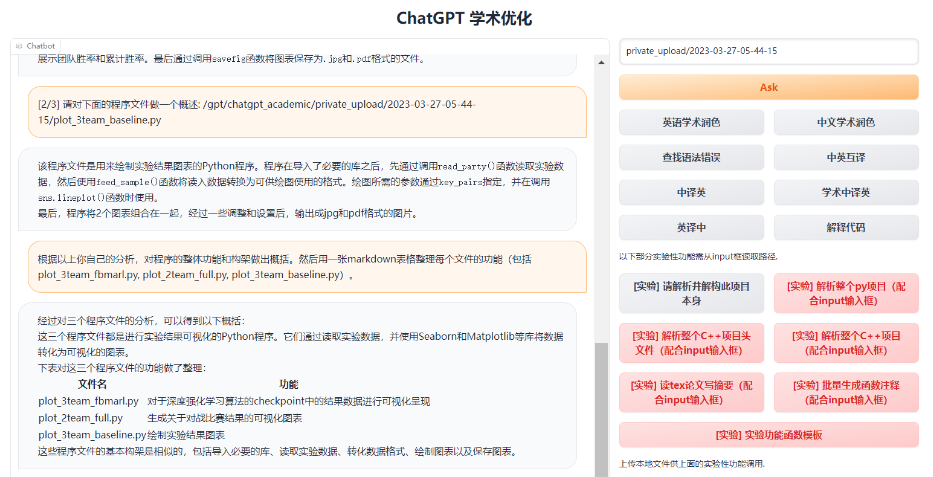Run [实验] 请解析并解构此项目本身
Viewport: 933px width, 477px height.
click(691, 293)
